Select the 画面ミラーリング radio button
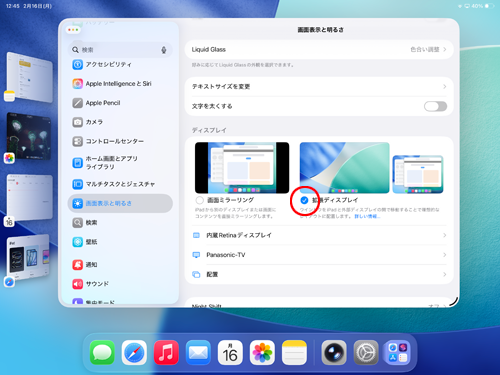The width and height of the screenshot is (500, 375). pyautogui.click(x=199, y=200)
